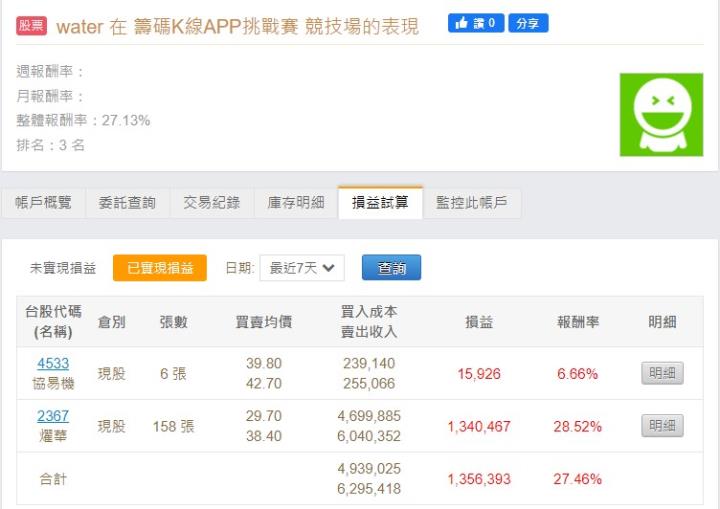Image resolution: width=720 pixels, height=509 pixels.
Task: Click the 損益 column header
Action: click(479, 322)
